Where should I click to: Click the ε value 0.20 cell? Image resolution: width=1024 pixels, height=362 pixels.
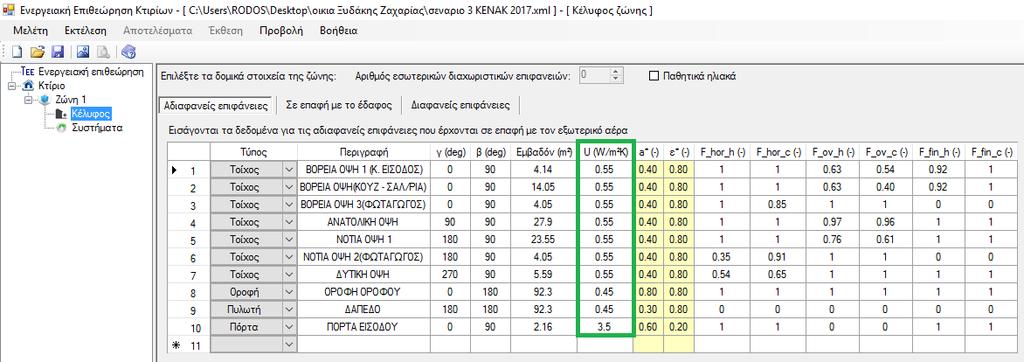679,326
